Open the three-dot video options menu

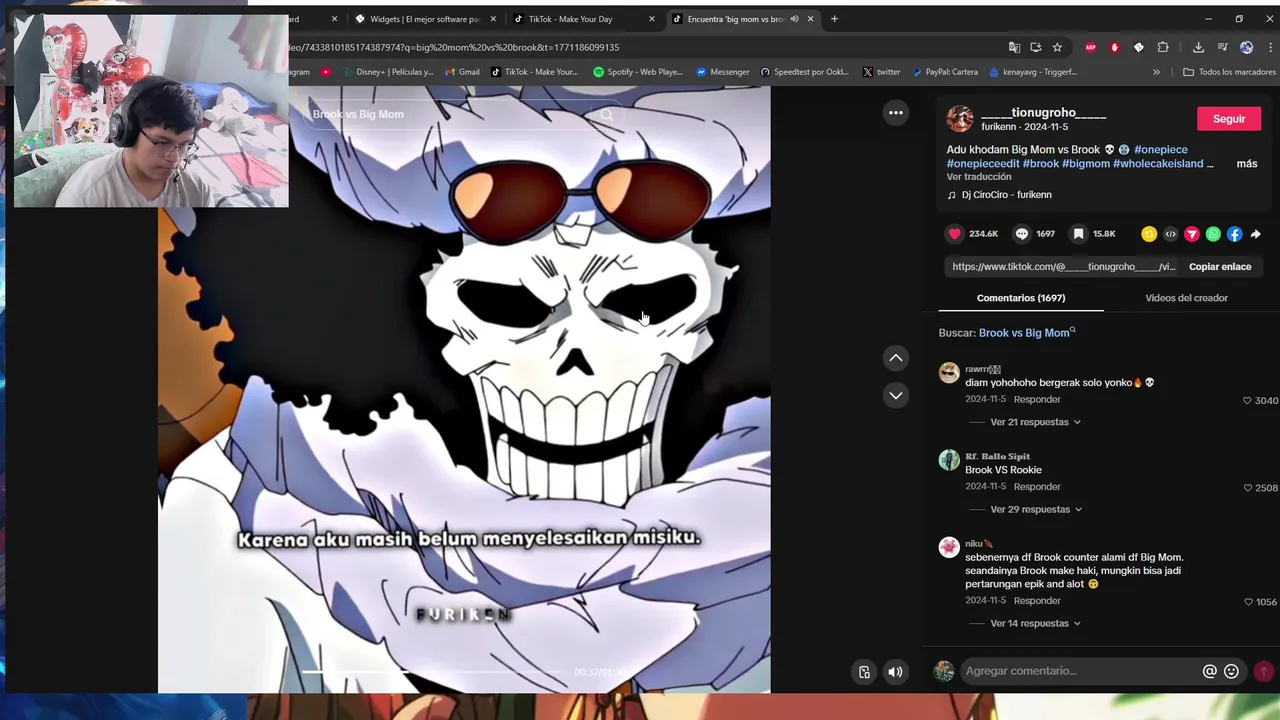click(x=896, y=113)
